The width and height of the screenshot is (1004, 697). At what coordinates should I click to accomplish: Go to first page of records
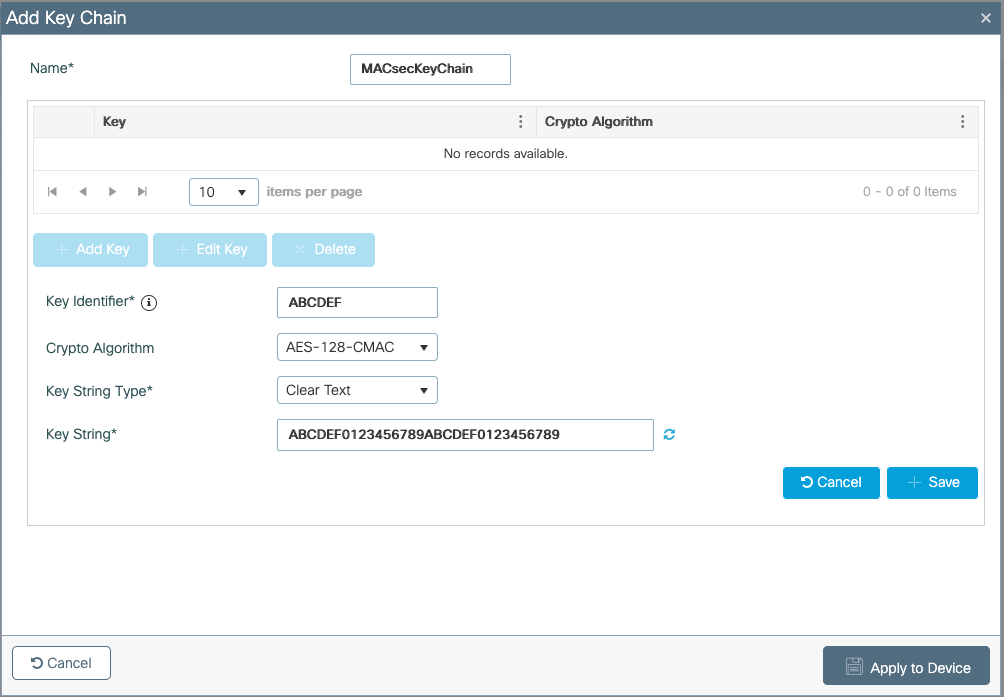[x=53, y=191]
